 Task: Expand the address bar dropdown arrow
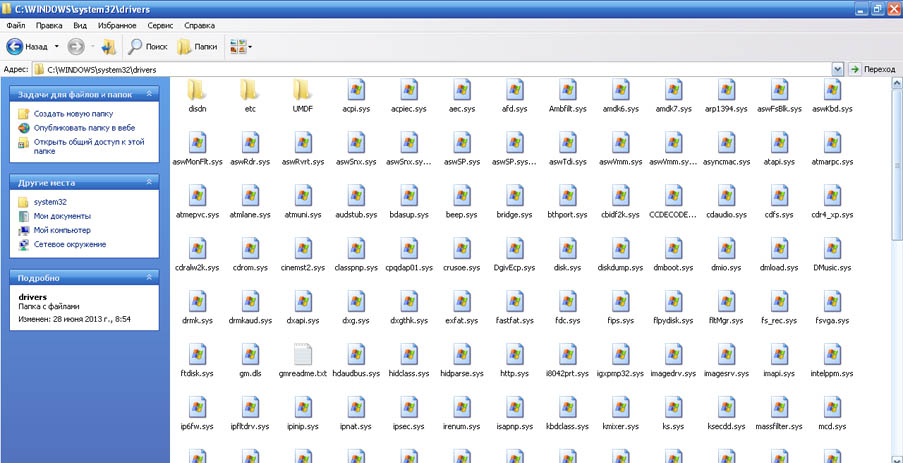click(837, 69)
